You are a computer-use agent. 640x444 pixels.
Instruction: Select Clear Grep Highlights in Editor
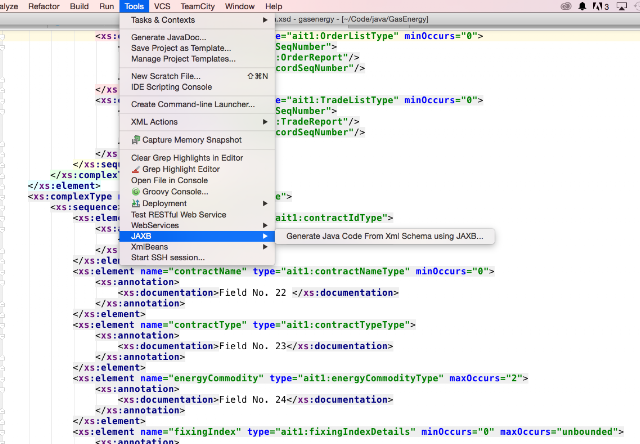pyautogui.click(x=198, y=158)
